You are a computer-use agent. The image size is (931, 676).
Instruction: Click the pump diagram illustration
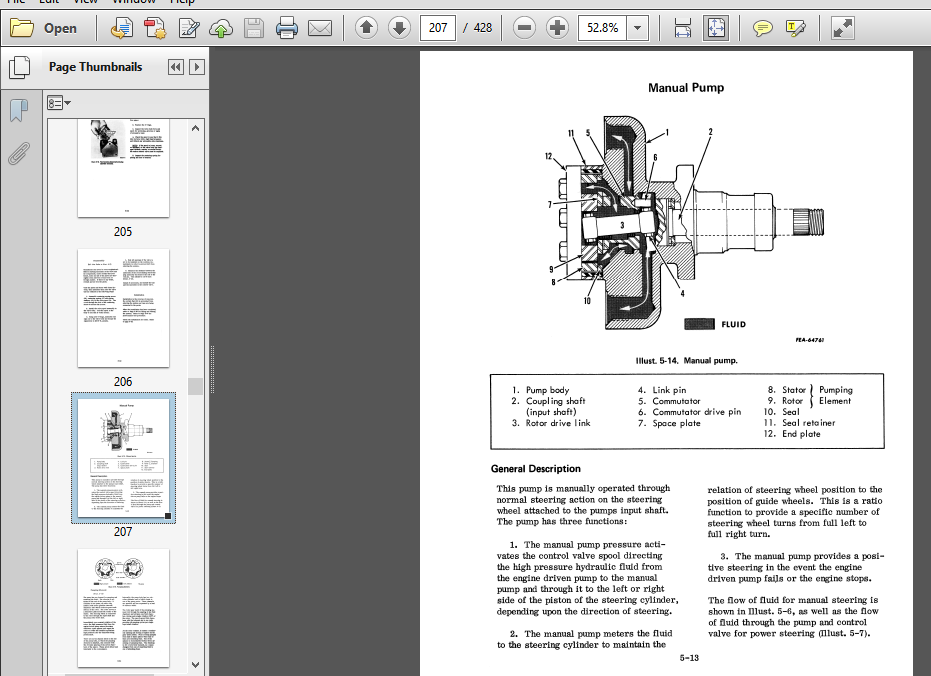tap(685, 224)
